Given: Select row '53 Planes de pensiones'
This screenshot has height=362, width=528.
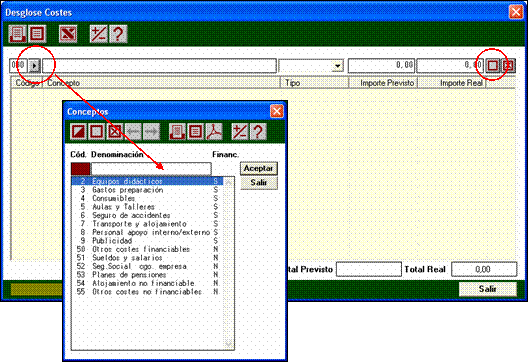Looking at the screenshot, I should tap(147, 275).
